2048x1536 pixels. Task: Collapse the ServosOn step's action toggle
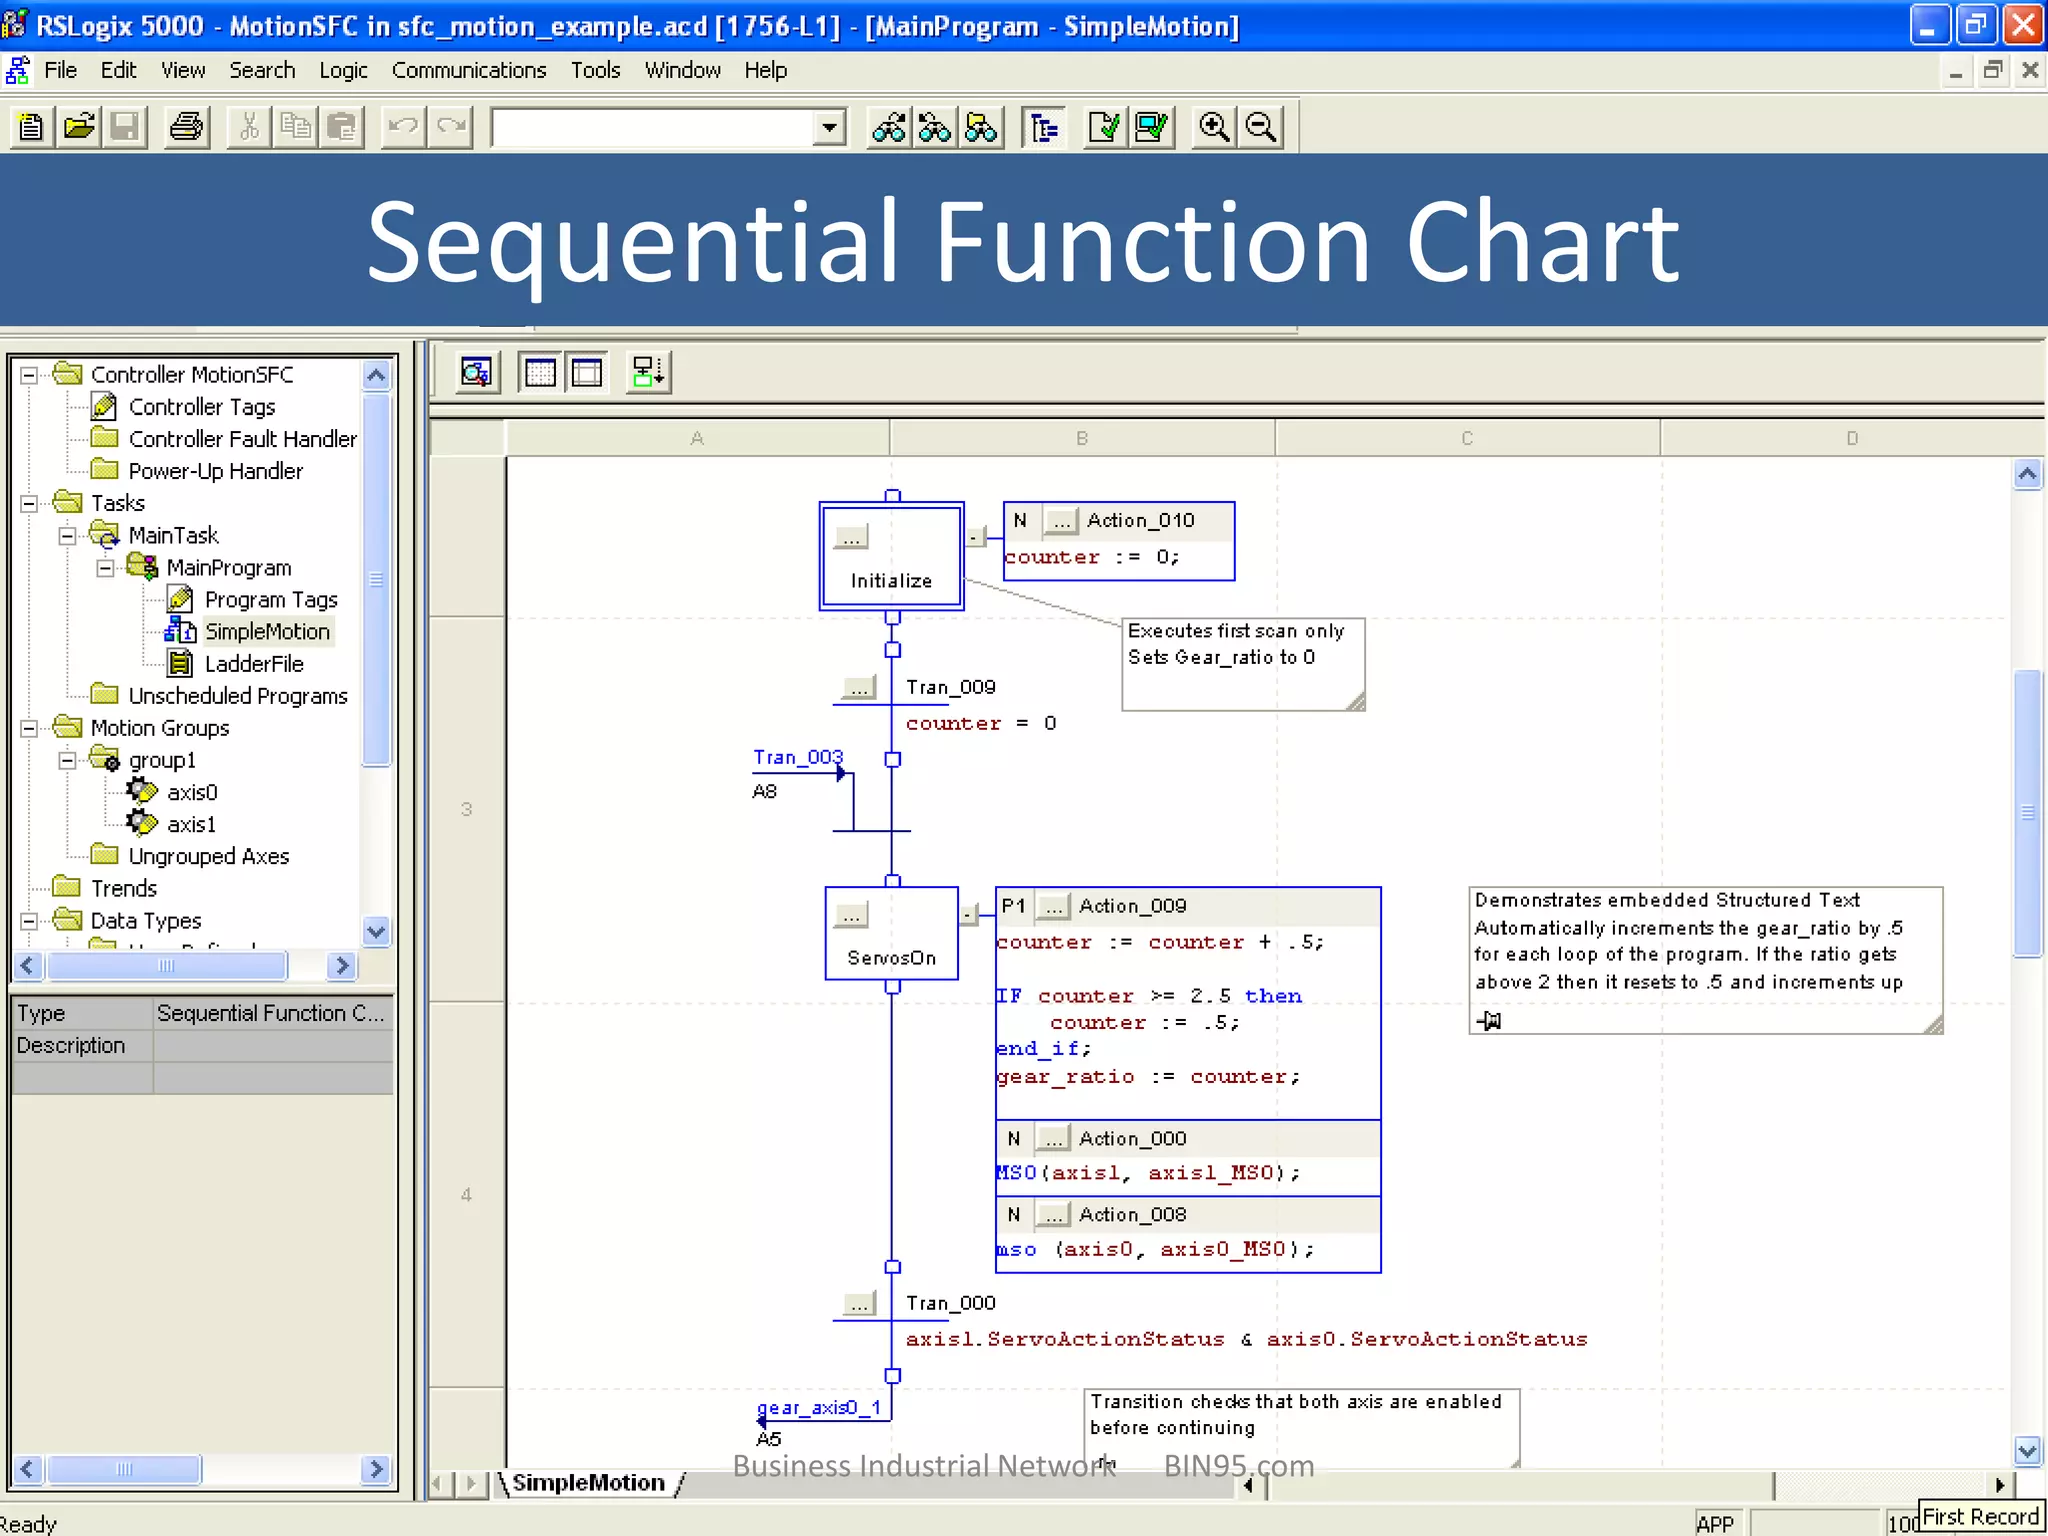click(968, 914)
